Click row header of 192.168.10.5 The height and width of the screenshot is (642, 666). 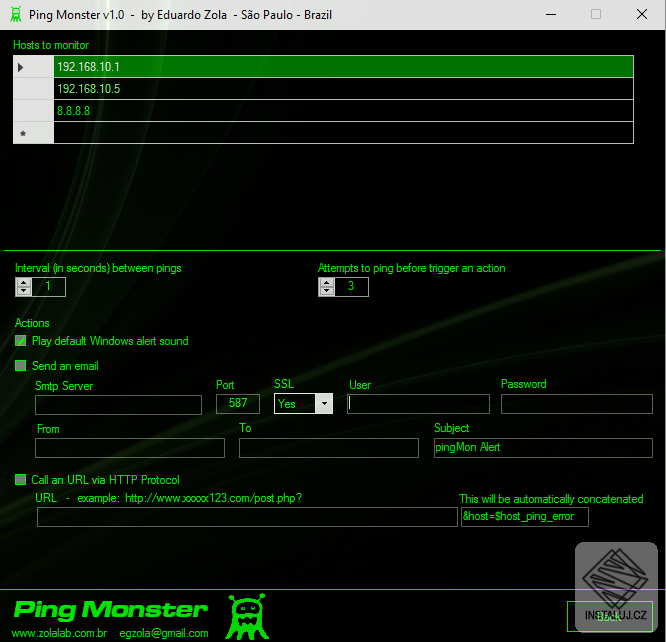33,89
